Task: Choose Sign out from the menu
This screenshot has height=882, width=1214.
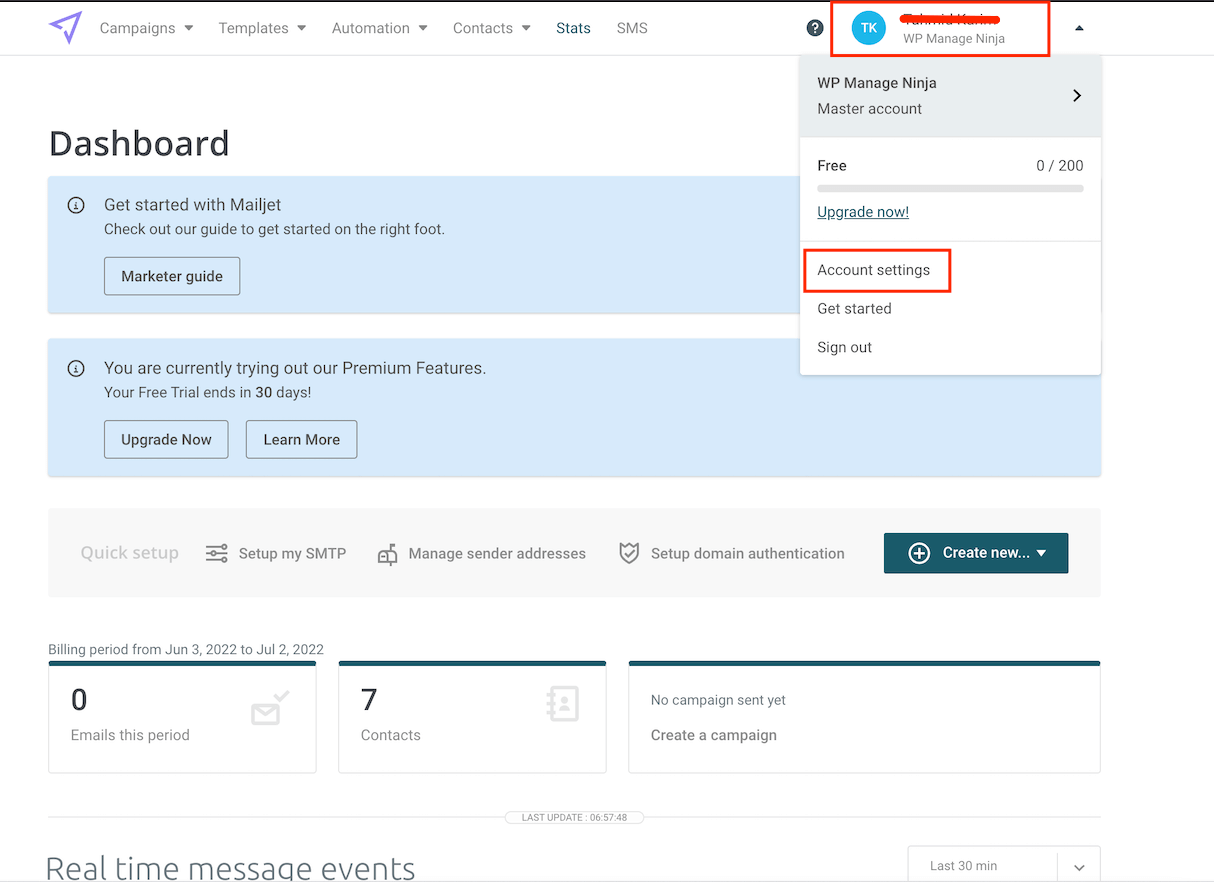Action: point(845,347)
